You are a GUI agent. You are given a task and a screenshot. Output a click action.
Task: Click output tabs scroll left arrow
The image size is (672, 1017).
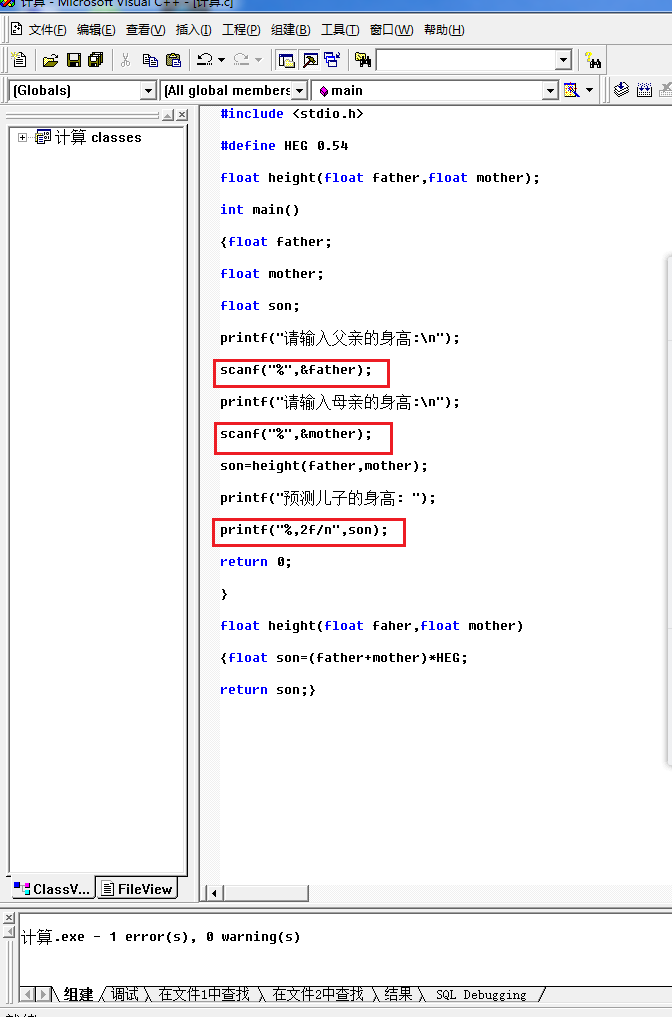click(27, 994)
